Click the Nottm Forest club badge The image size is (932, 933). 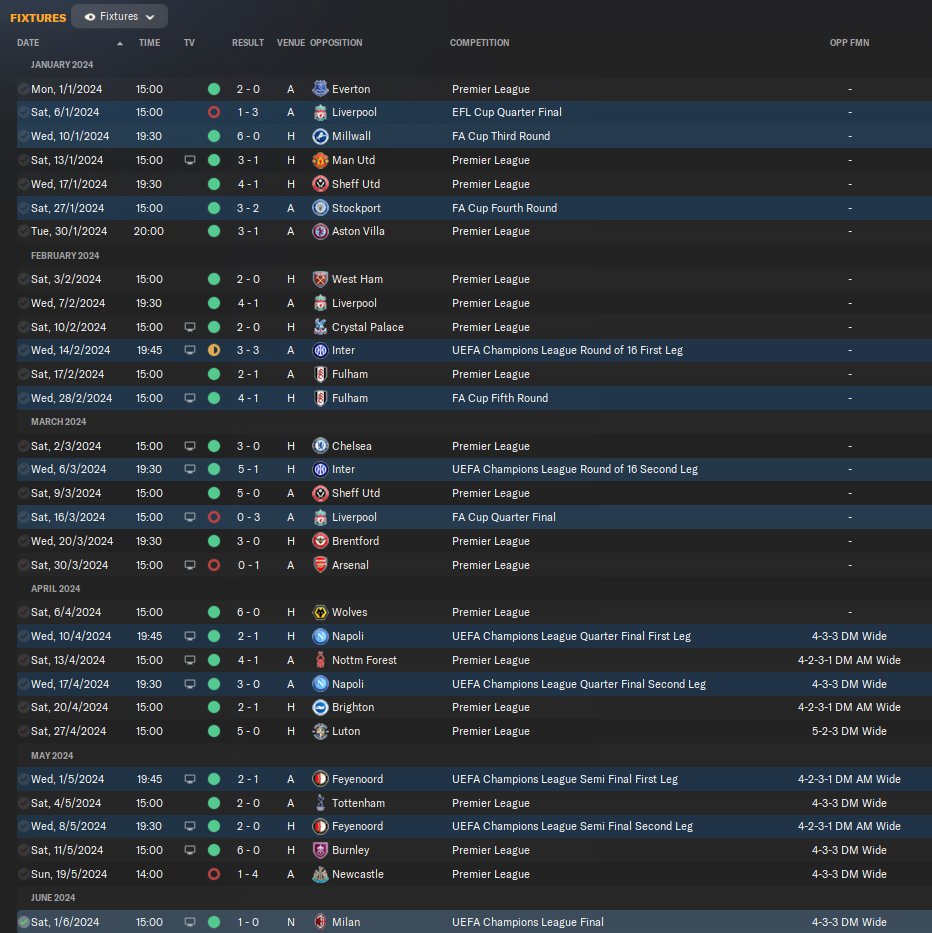click(x=320, y=660)
